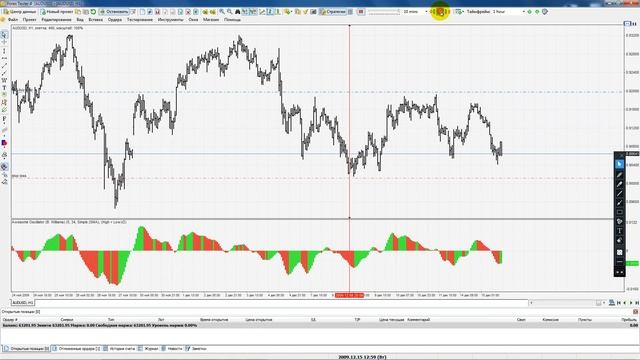Click the green restart arrow icon
640x360 pixels.
[x=93, y=12]
